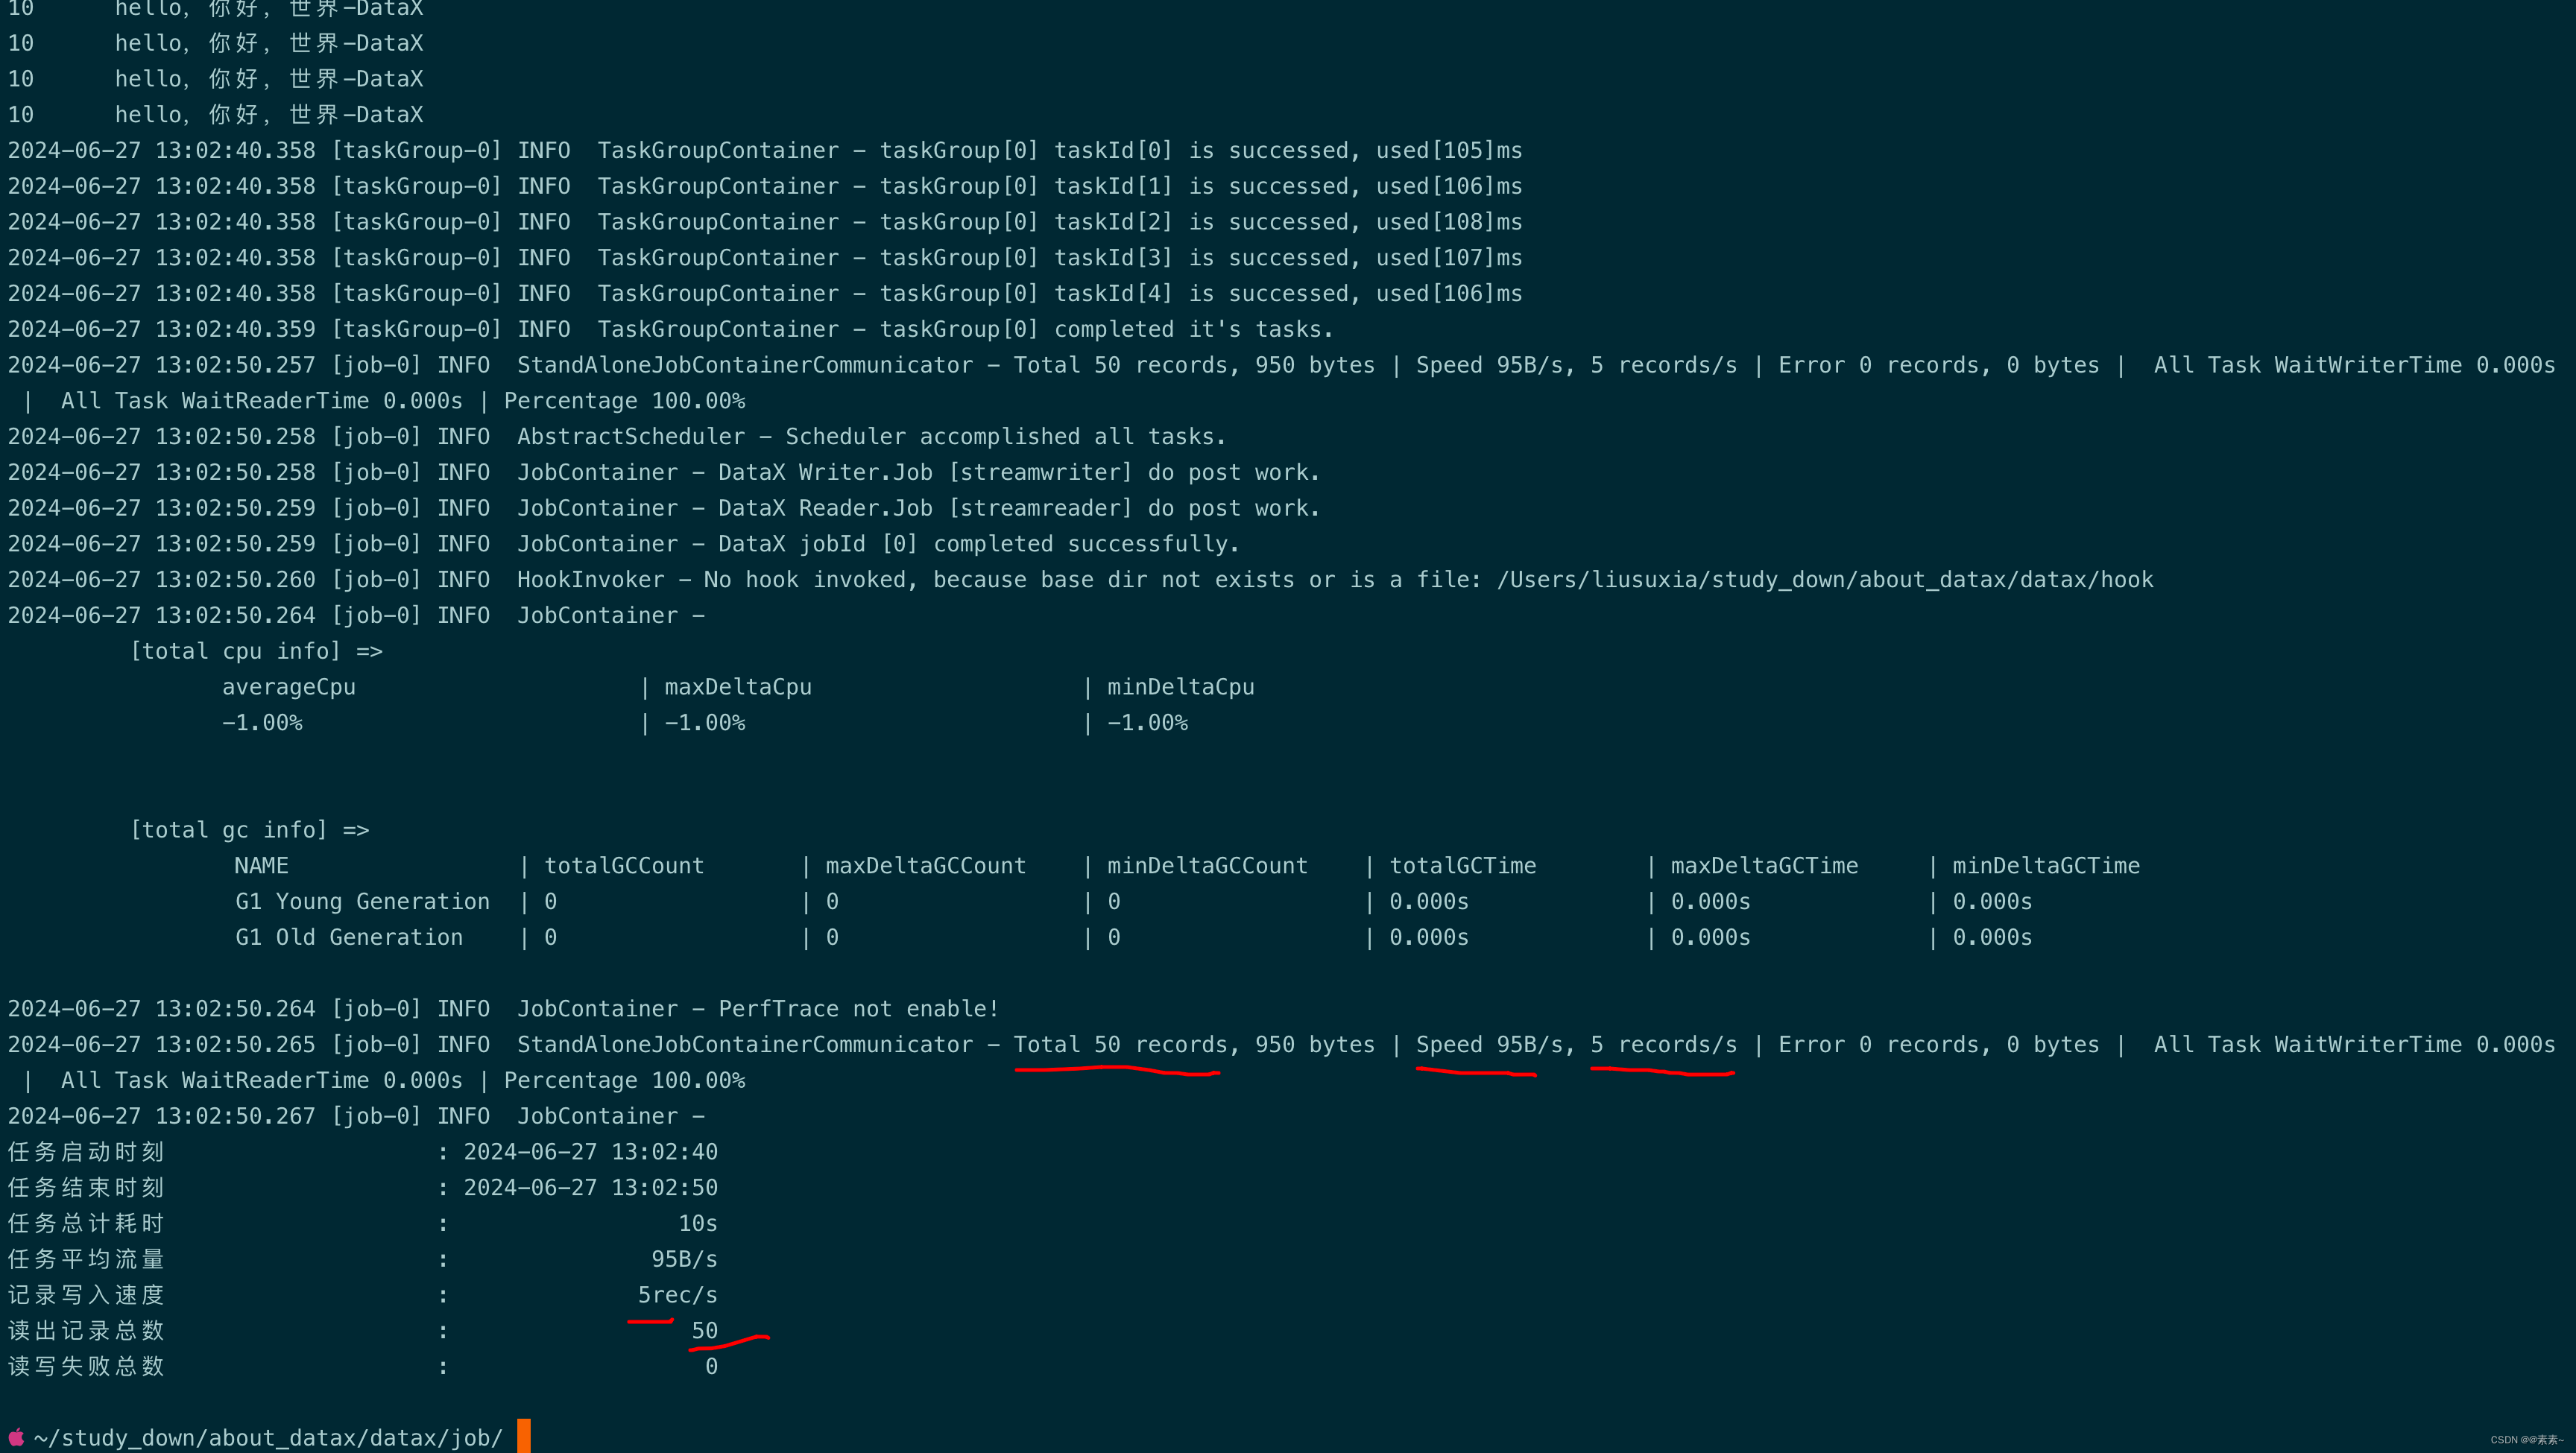Click the apple icon in the shell prompt
This screenshot has height=1453, width=2576.
[x=16, y=1437]
